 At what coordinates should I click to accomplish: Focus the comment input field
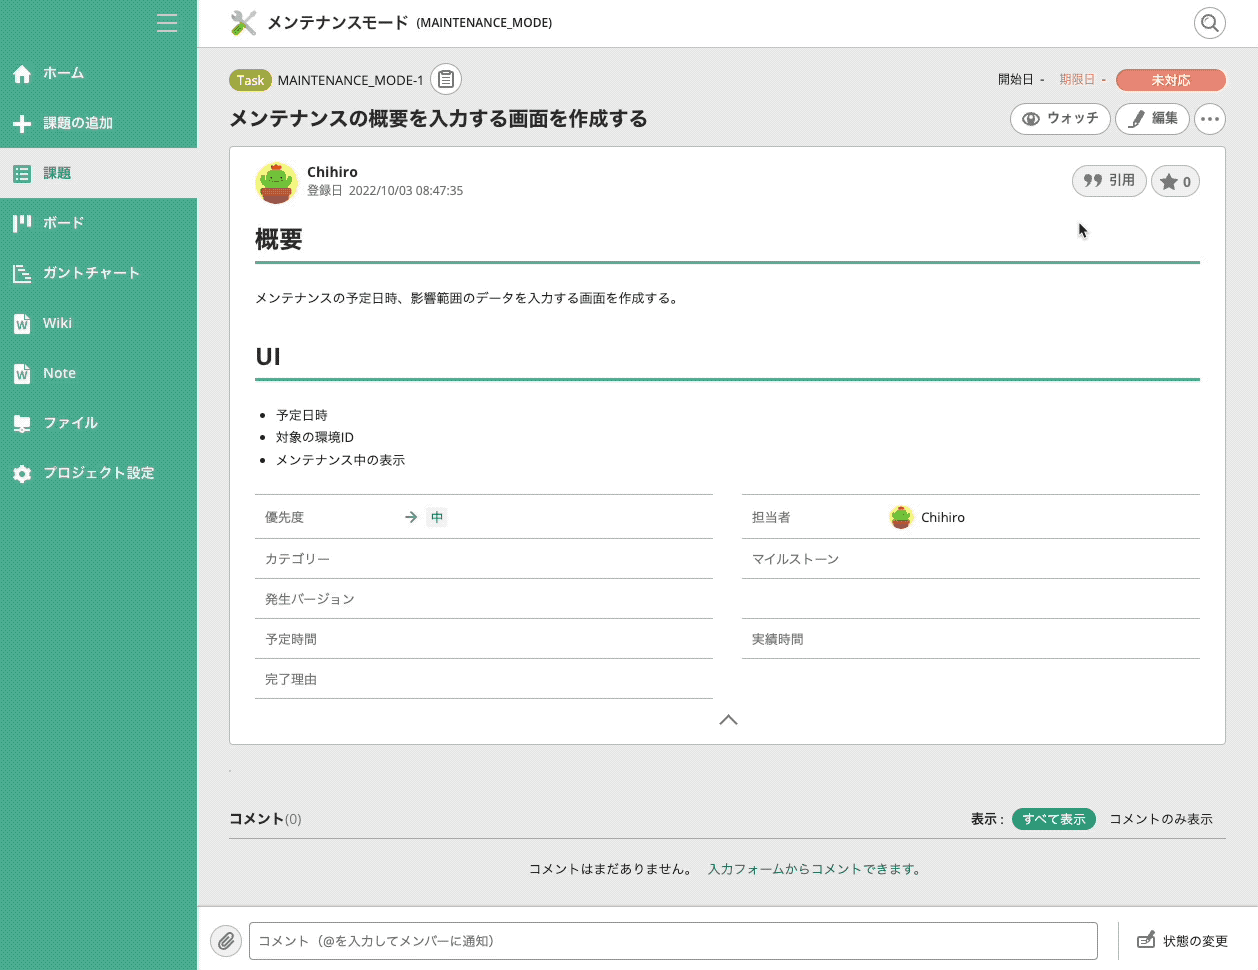click(x=673, y=941)
